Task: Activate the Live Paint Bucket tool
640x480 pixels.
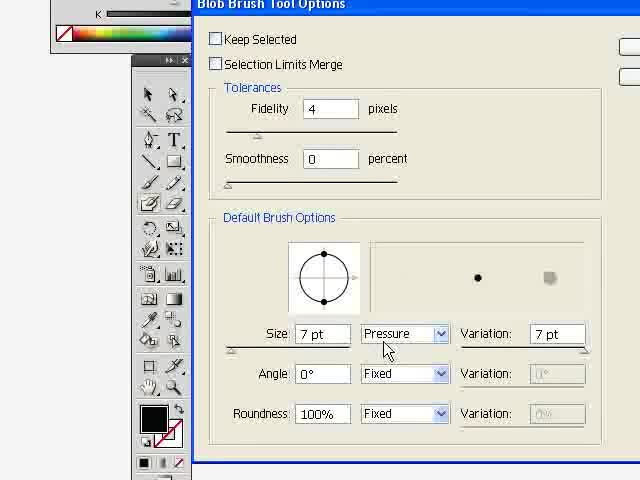Action: [x=149, y=340]
